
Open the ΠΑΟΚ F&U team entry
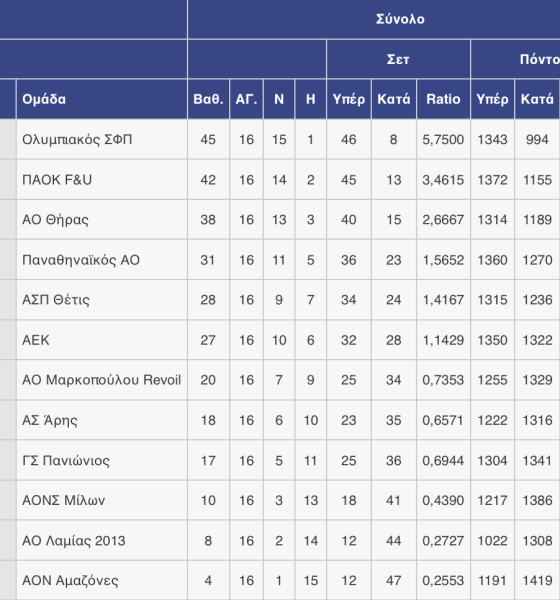[x=57, y=179]
